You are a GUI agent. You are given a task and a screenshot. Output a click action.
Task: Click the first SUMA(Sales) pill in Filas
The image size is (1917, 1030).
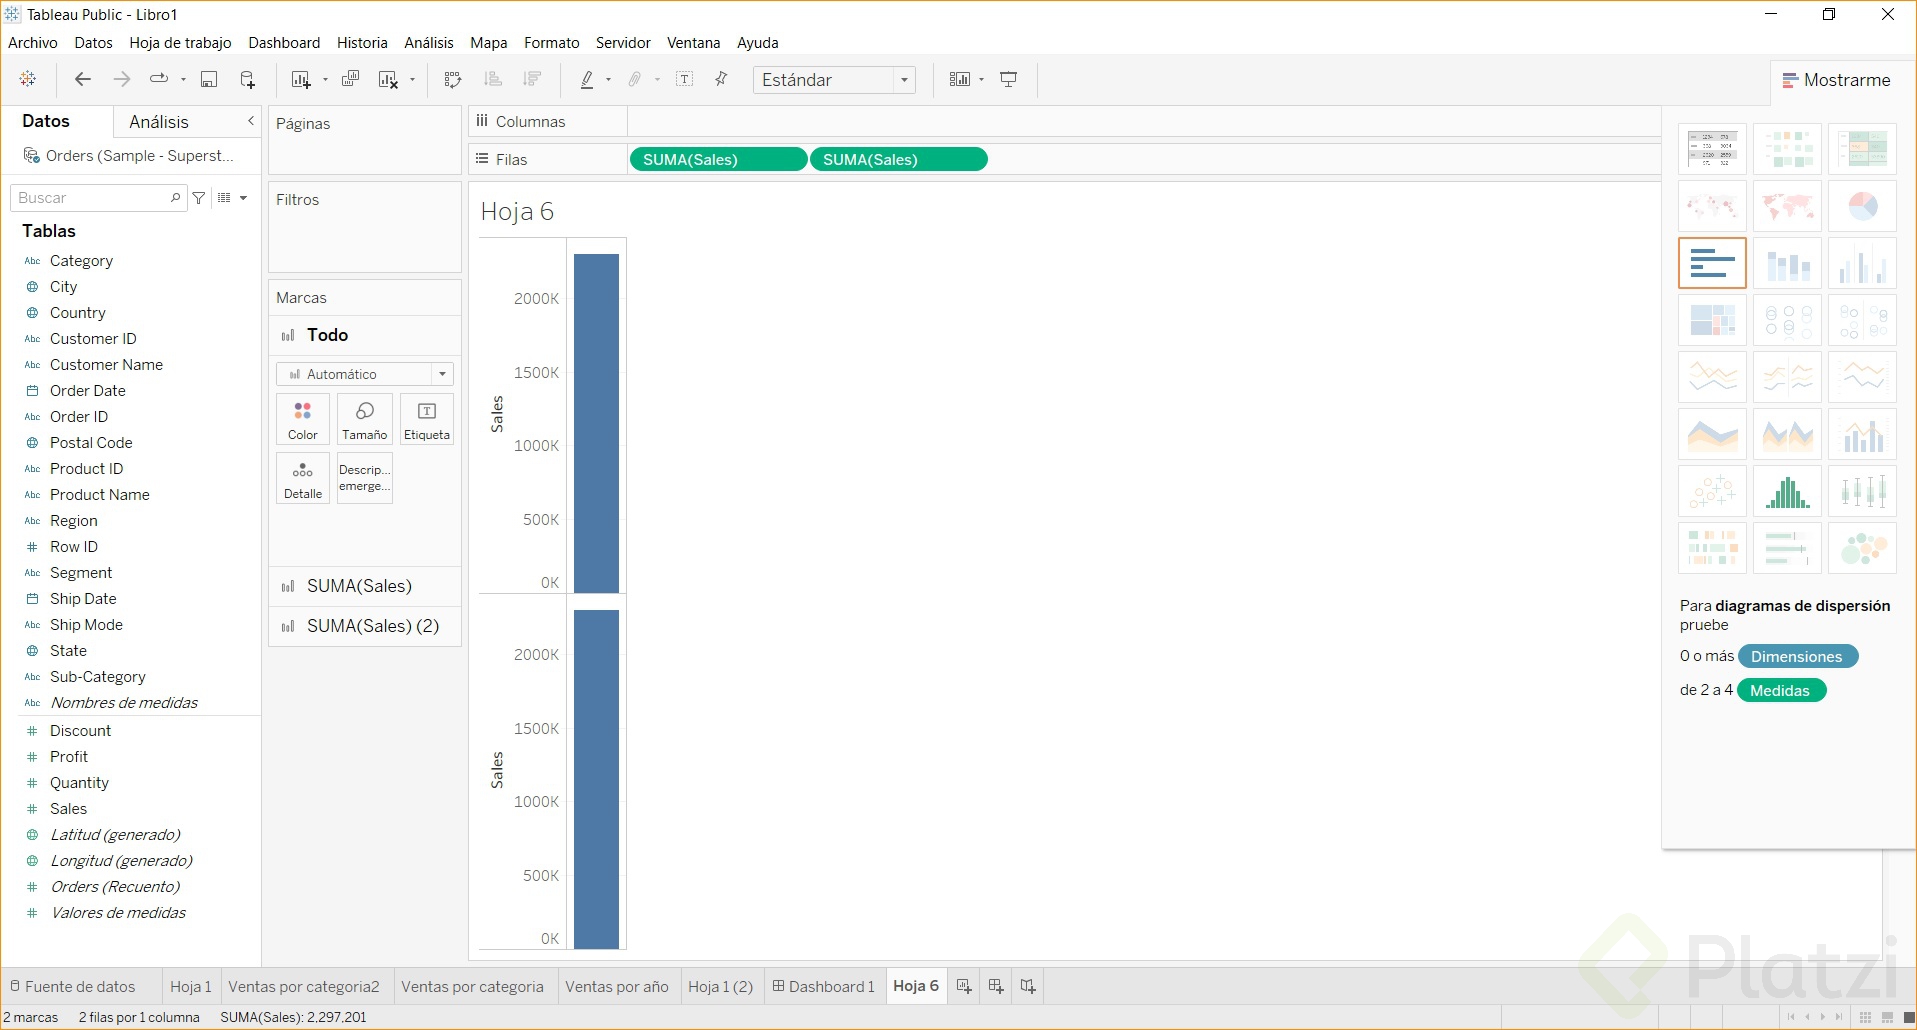718,160
